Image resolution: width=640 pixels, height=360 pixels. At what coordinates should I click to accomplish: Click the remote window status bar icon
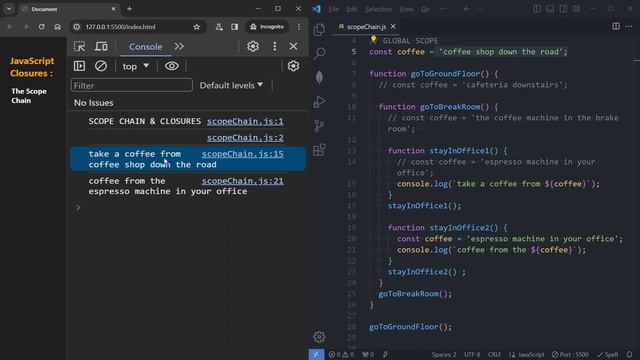click(316, 354)
